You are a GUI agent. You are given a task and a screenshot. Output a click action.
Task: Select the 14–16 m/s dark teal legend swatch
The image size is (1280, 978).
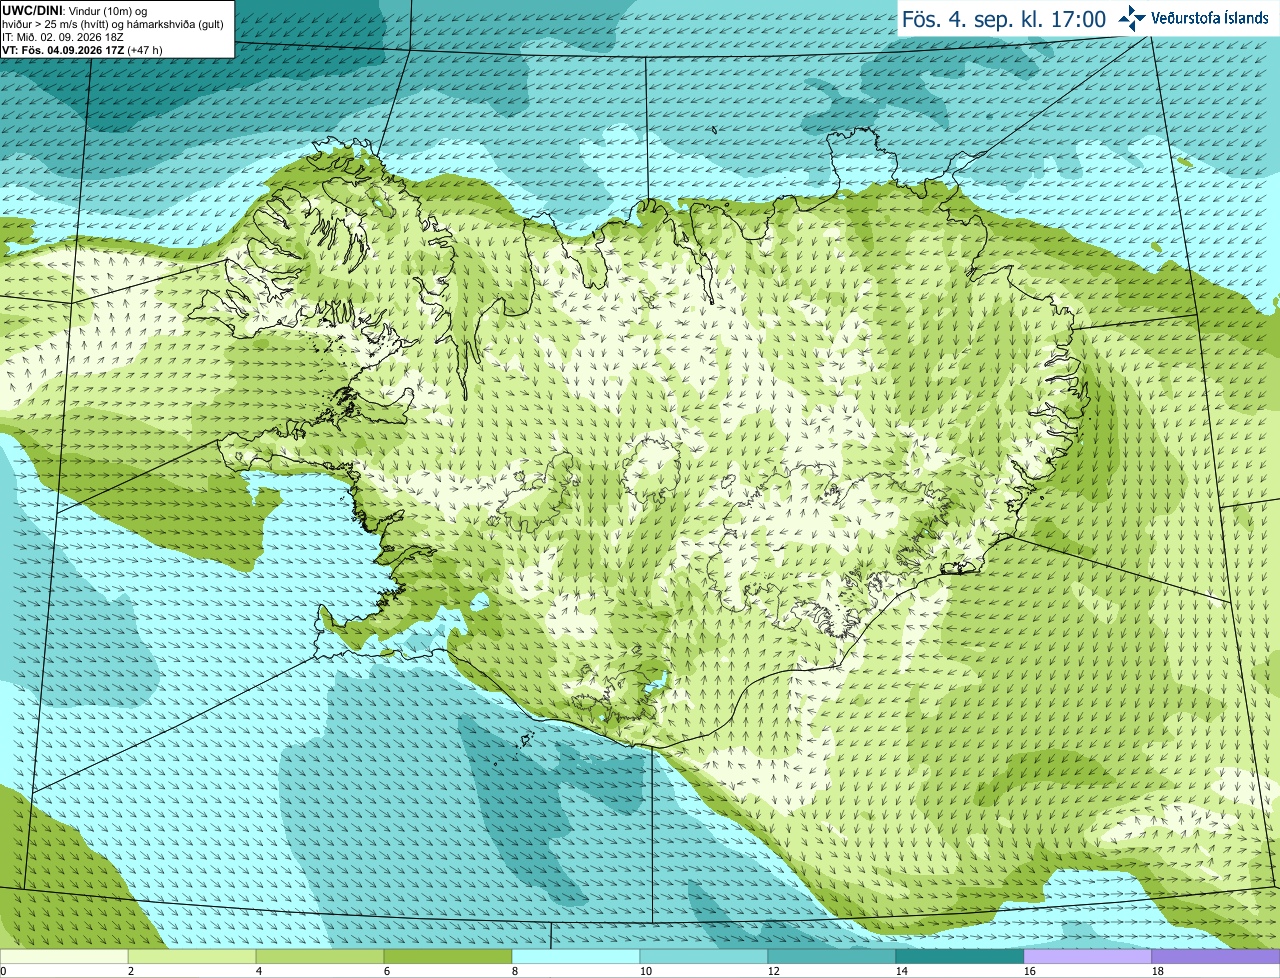pos(960,956)
